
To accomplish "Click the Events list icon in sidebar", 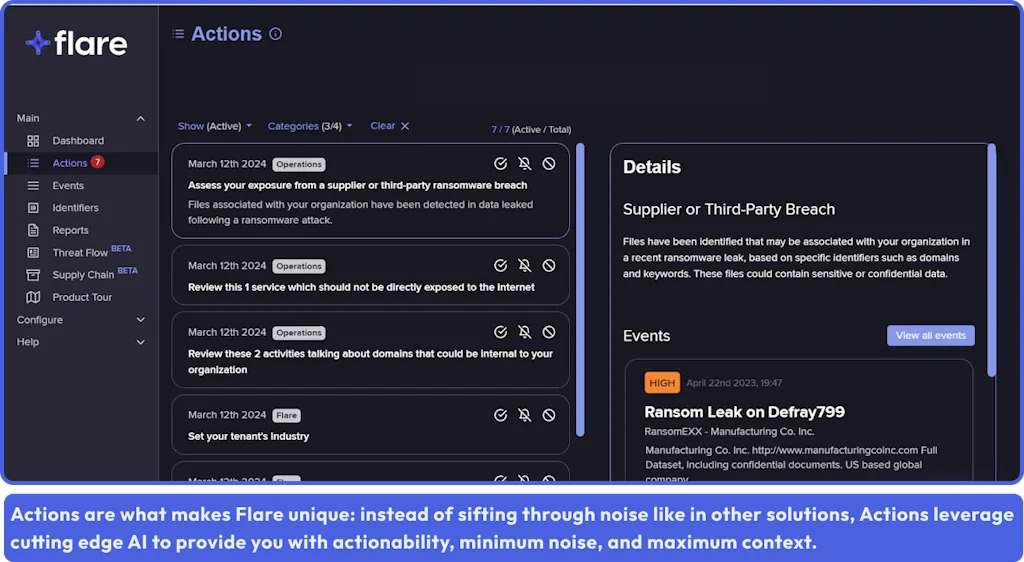I will click(x=33, y=185).
